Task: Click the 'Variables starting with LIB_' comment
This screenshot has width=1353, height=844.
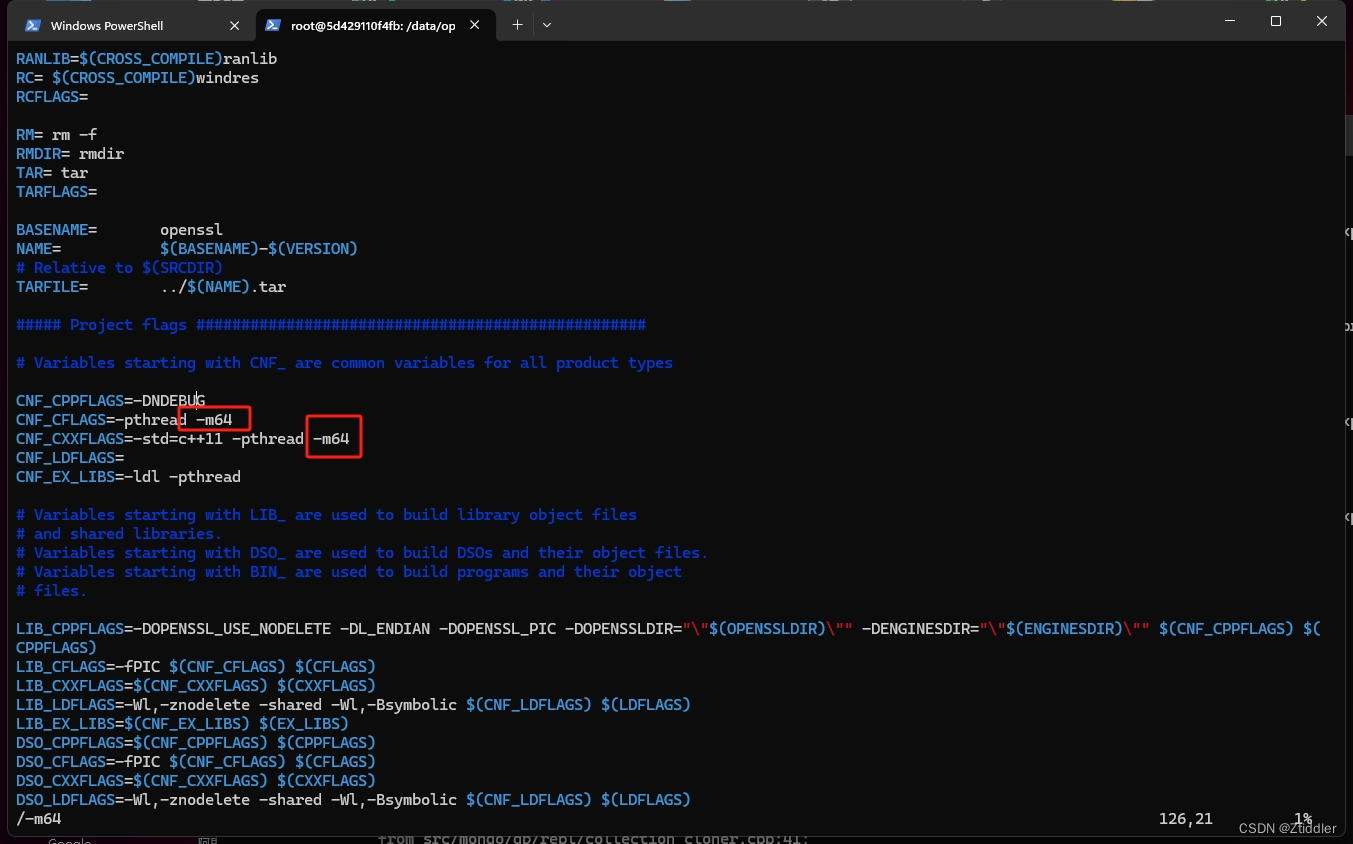Action: click(x=326, y=515)
